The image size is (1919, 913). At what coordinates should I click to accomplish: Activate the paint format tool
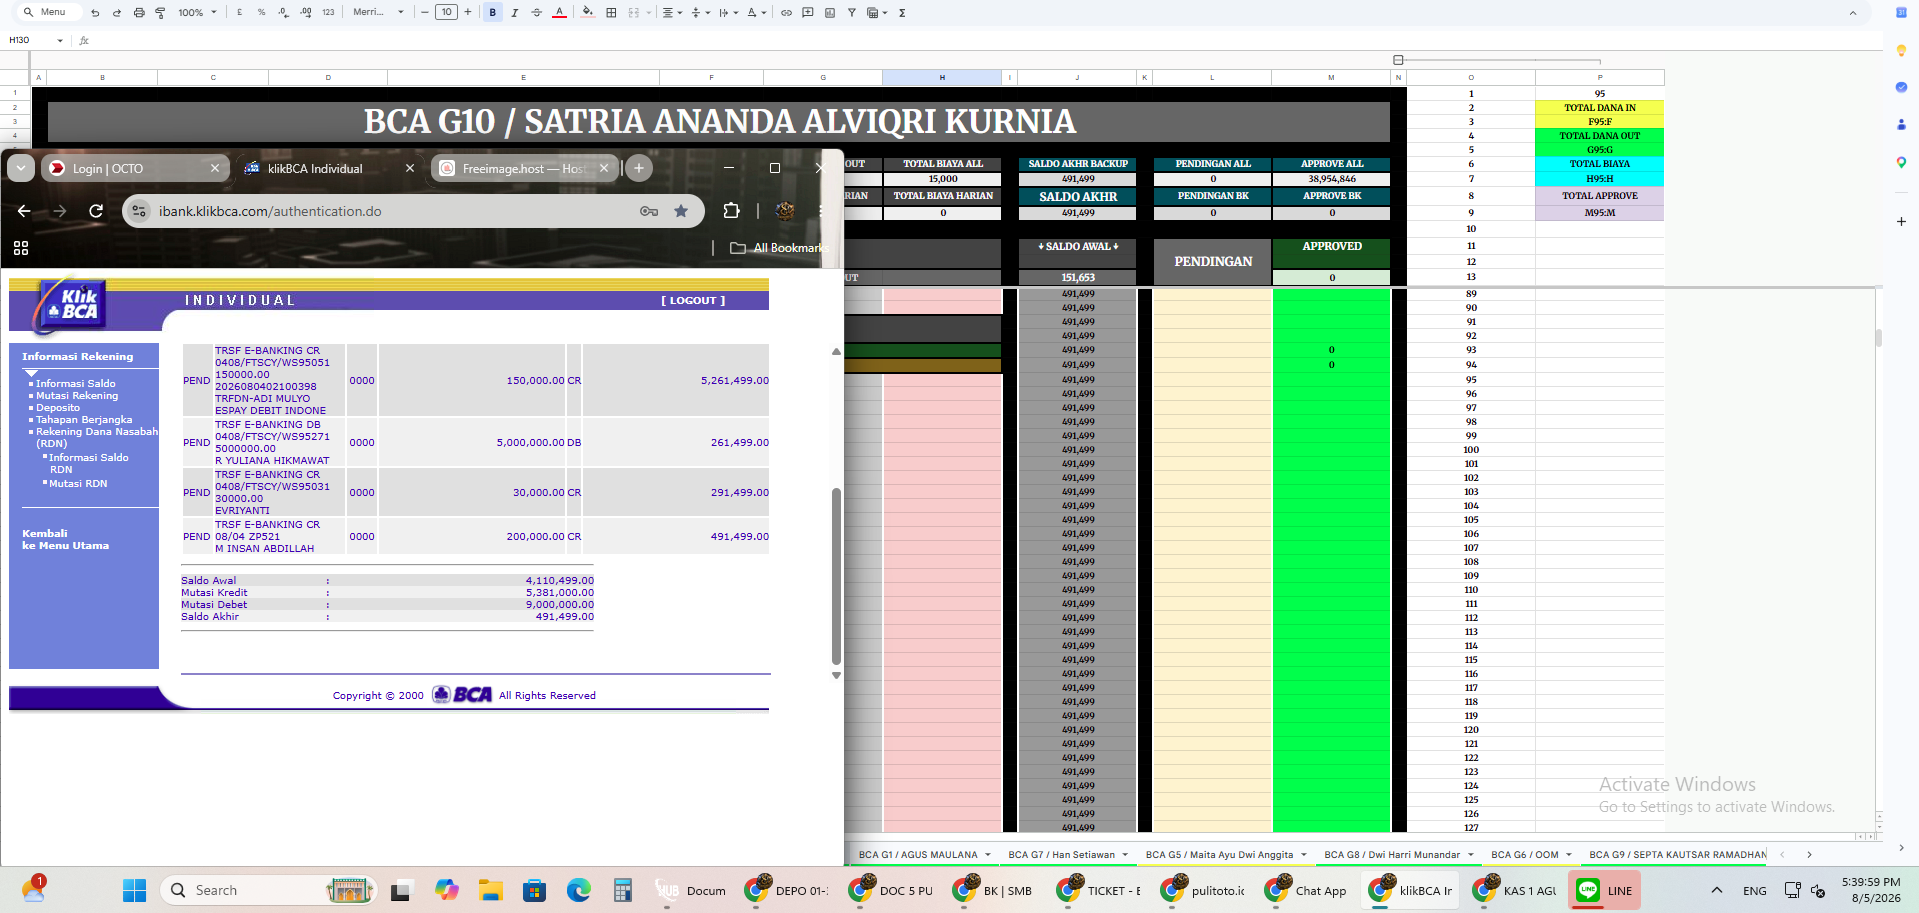pos(160,13)
